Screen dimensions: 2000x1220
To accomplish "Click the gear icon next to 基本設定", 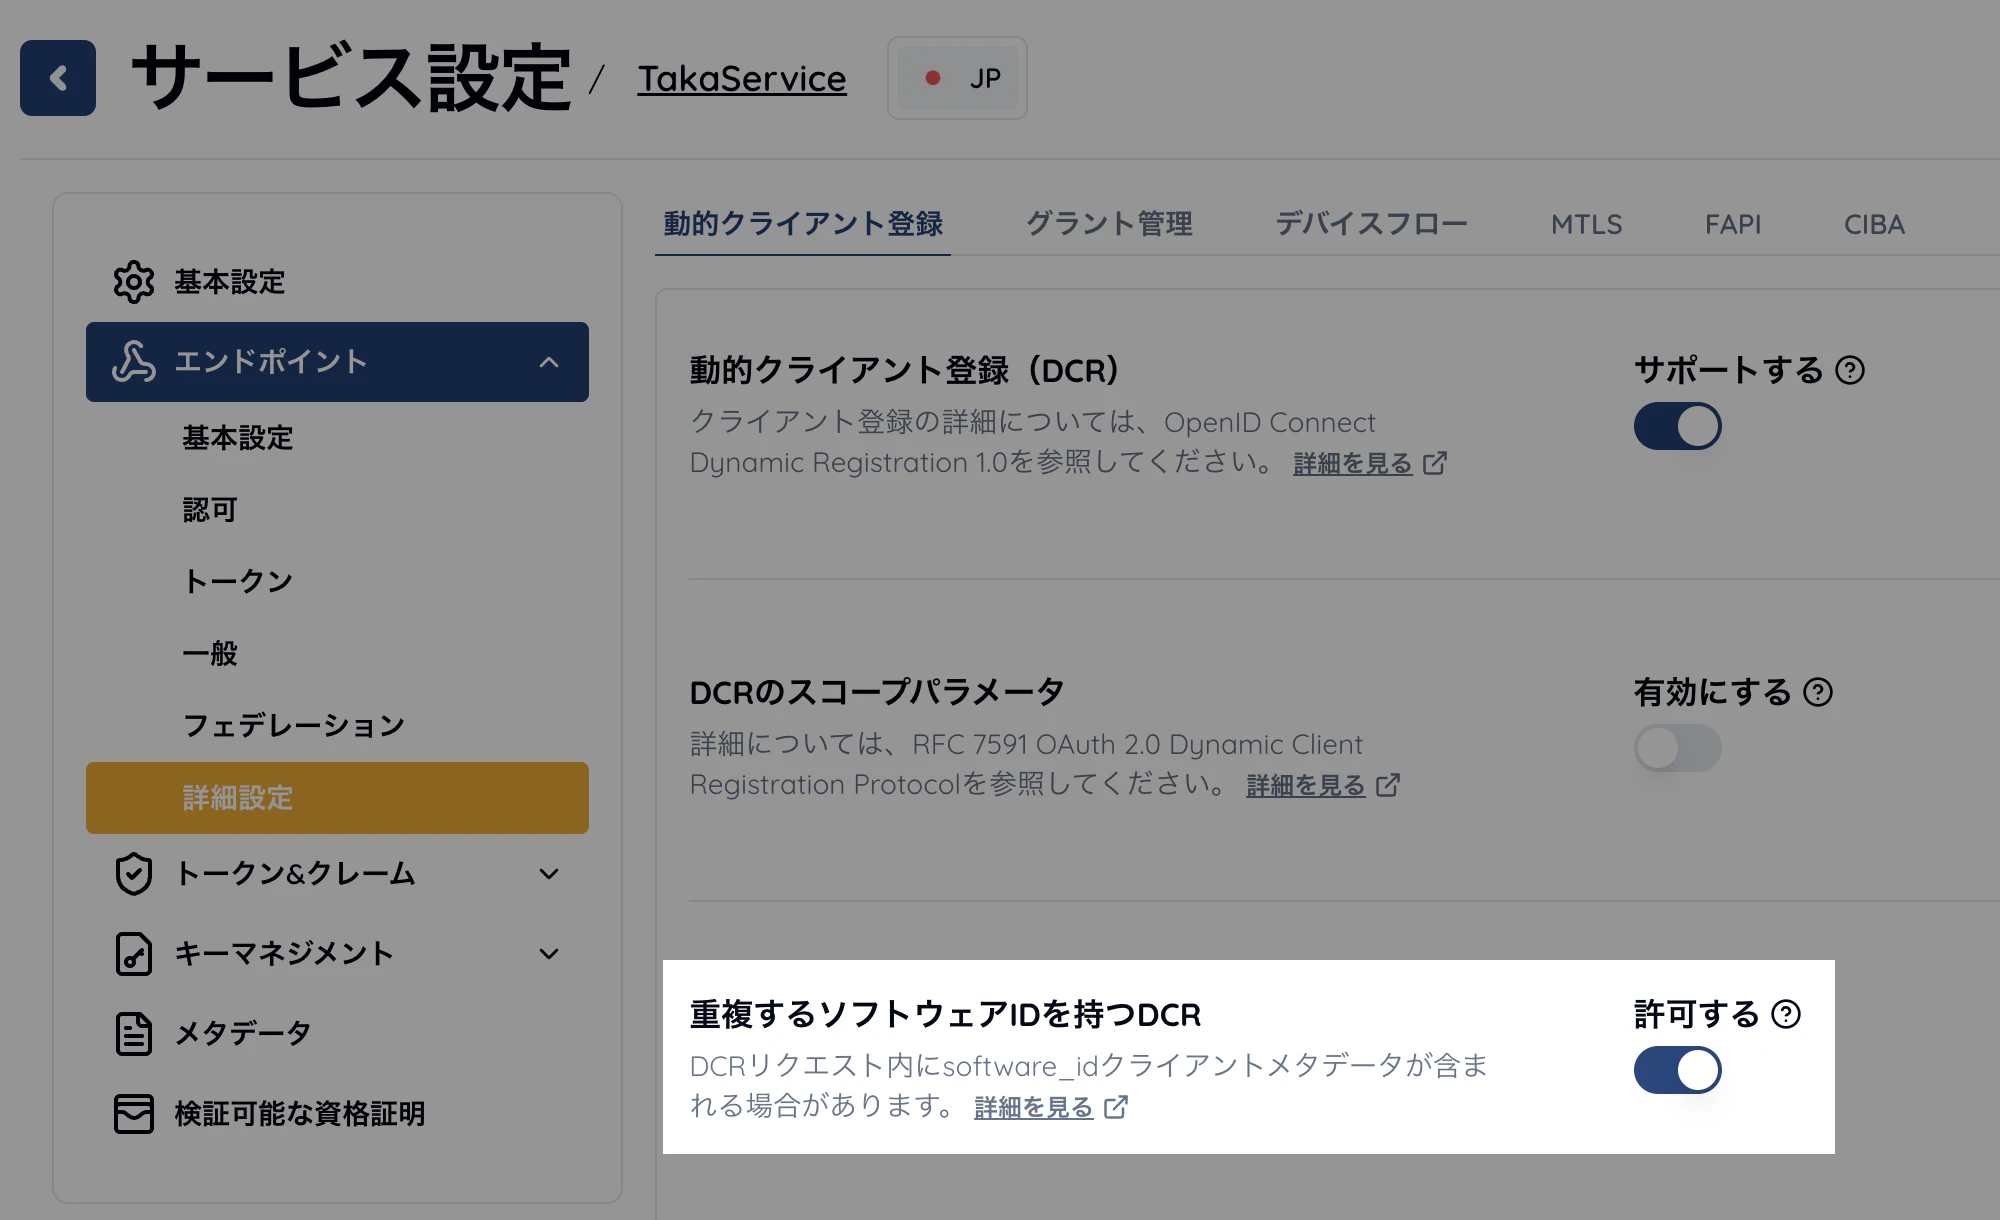I will tap(135, 283).
